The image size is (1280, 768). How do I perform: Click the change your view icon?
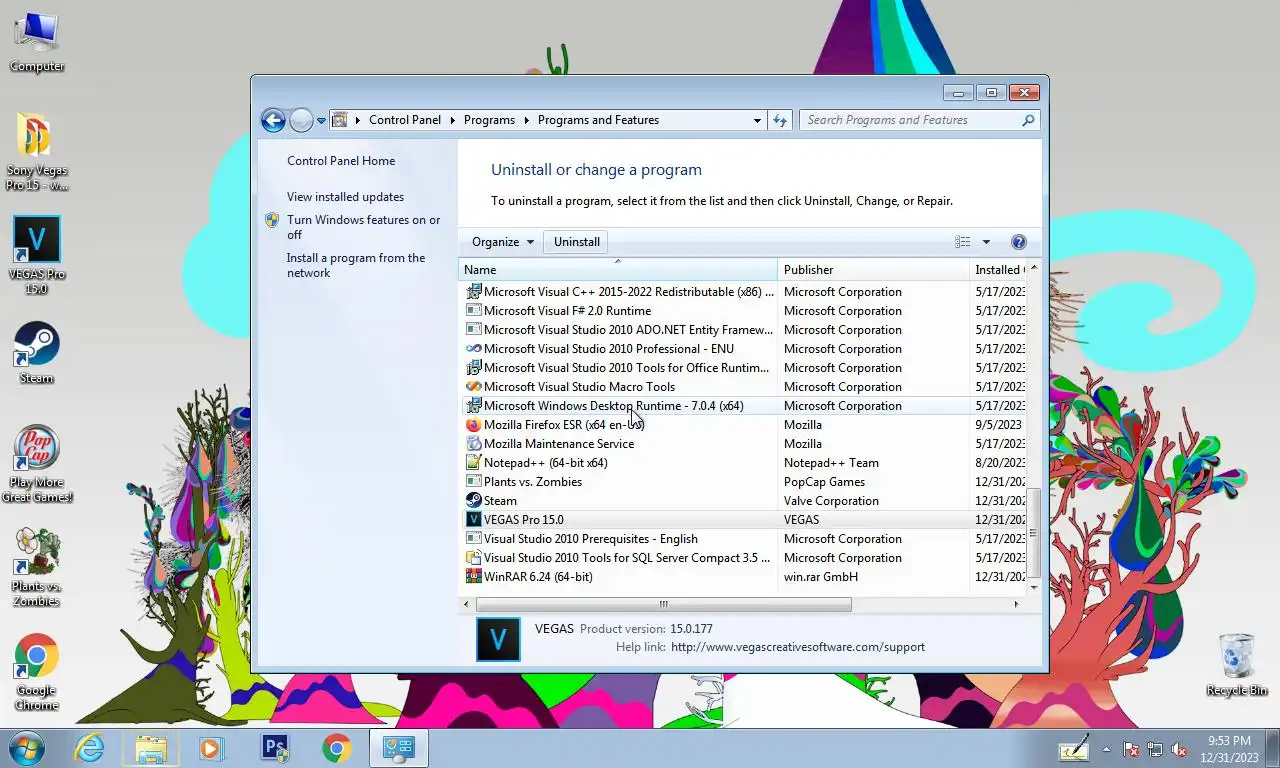pos(962,242)
